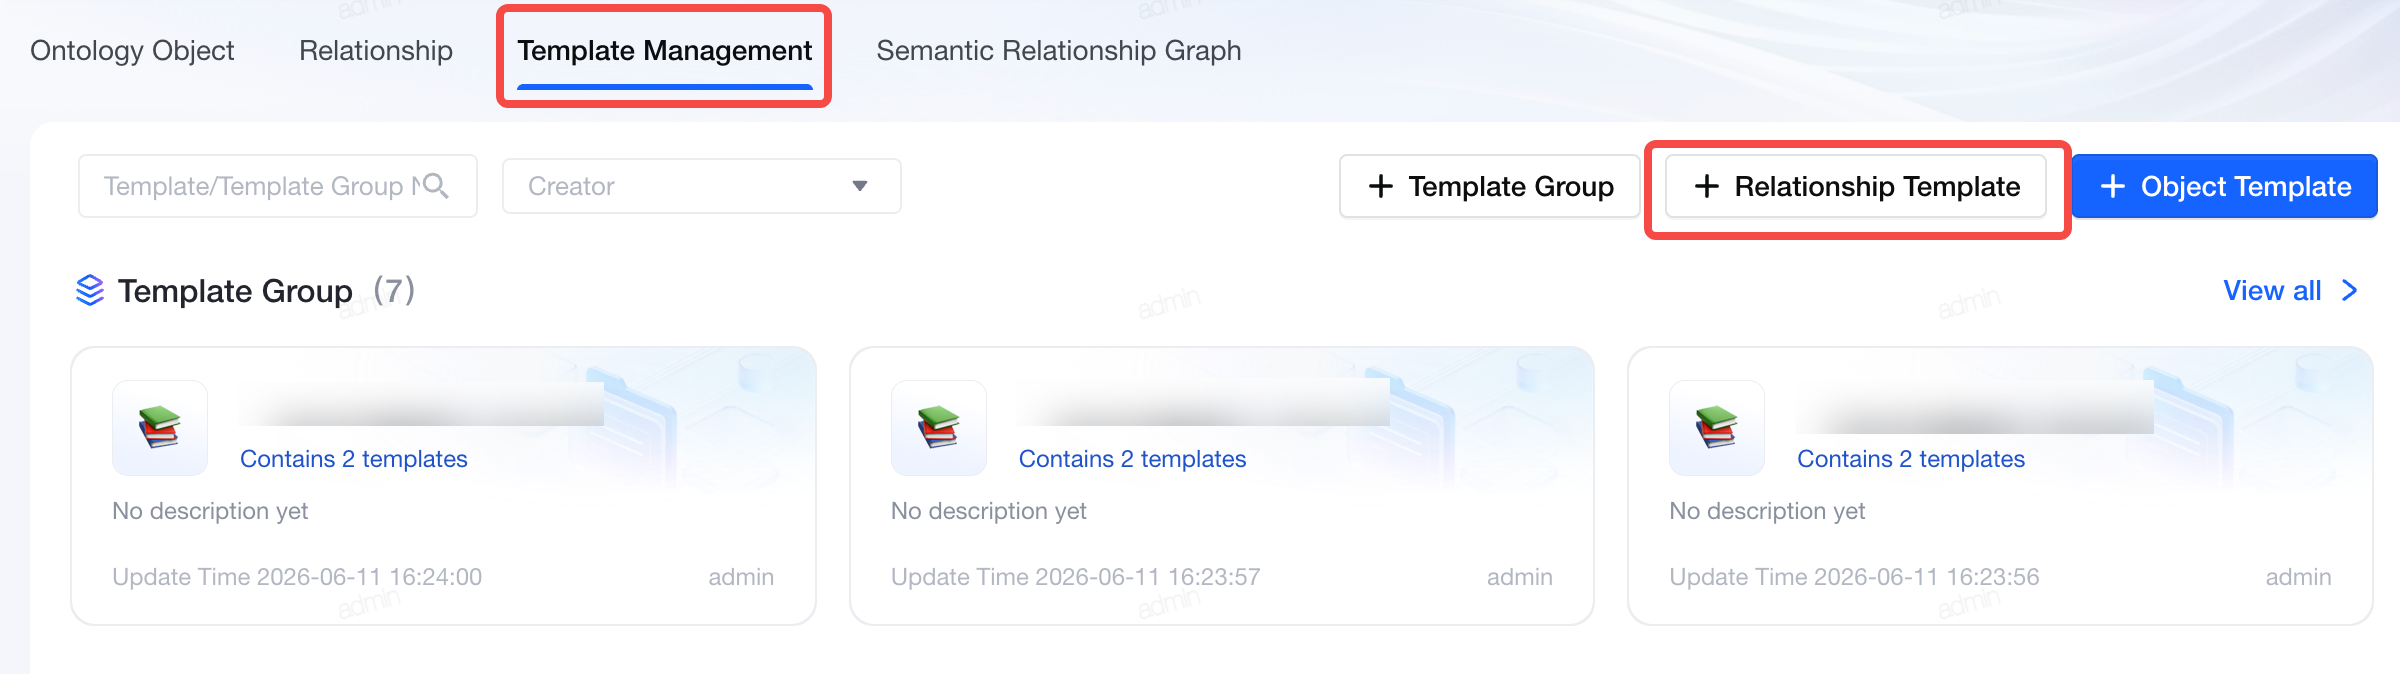
Task: Expand the Creator dropdown arrow
Action: [860, 186]
